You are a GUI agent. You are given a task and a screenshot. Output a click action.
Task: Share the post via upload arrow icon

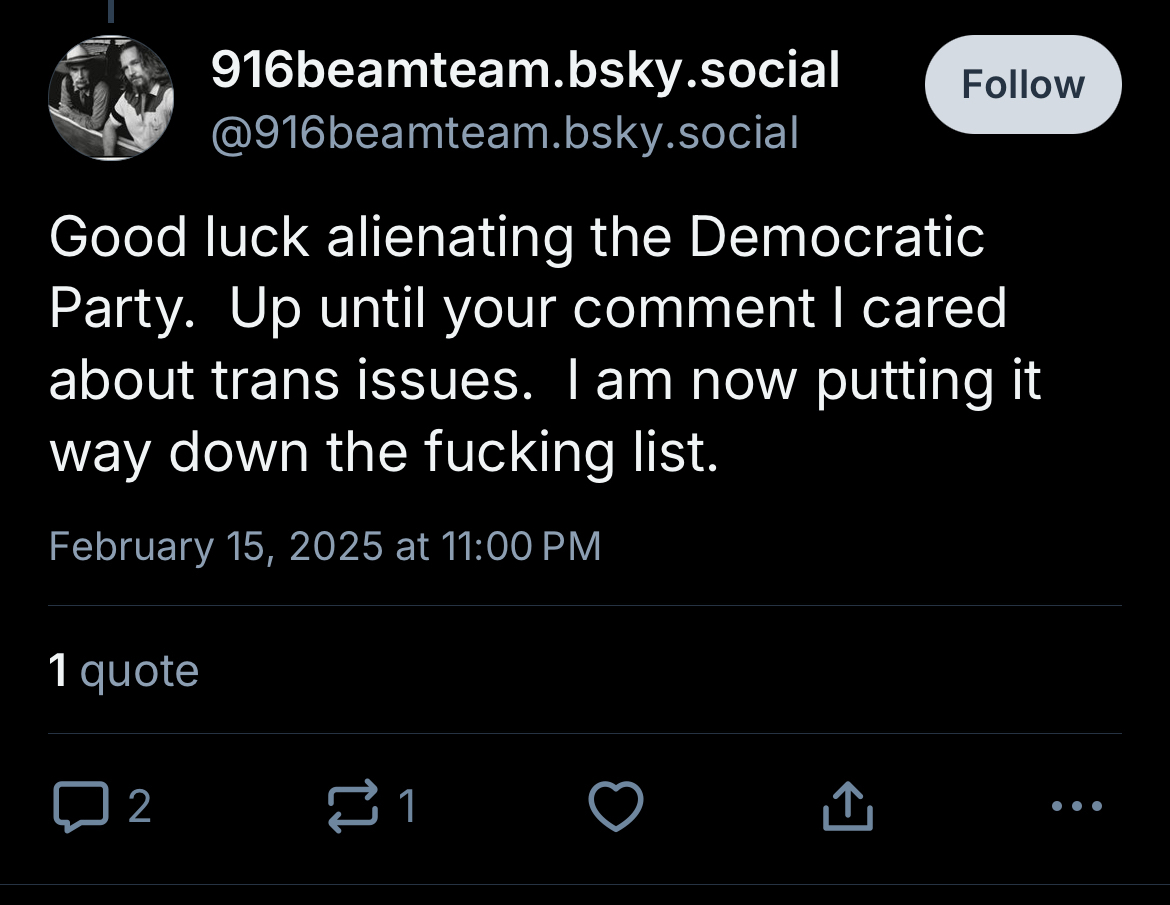pos(848,807)
